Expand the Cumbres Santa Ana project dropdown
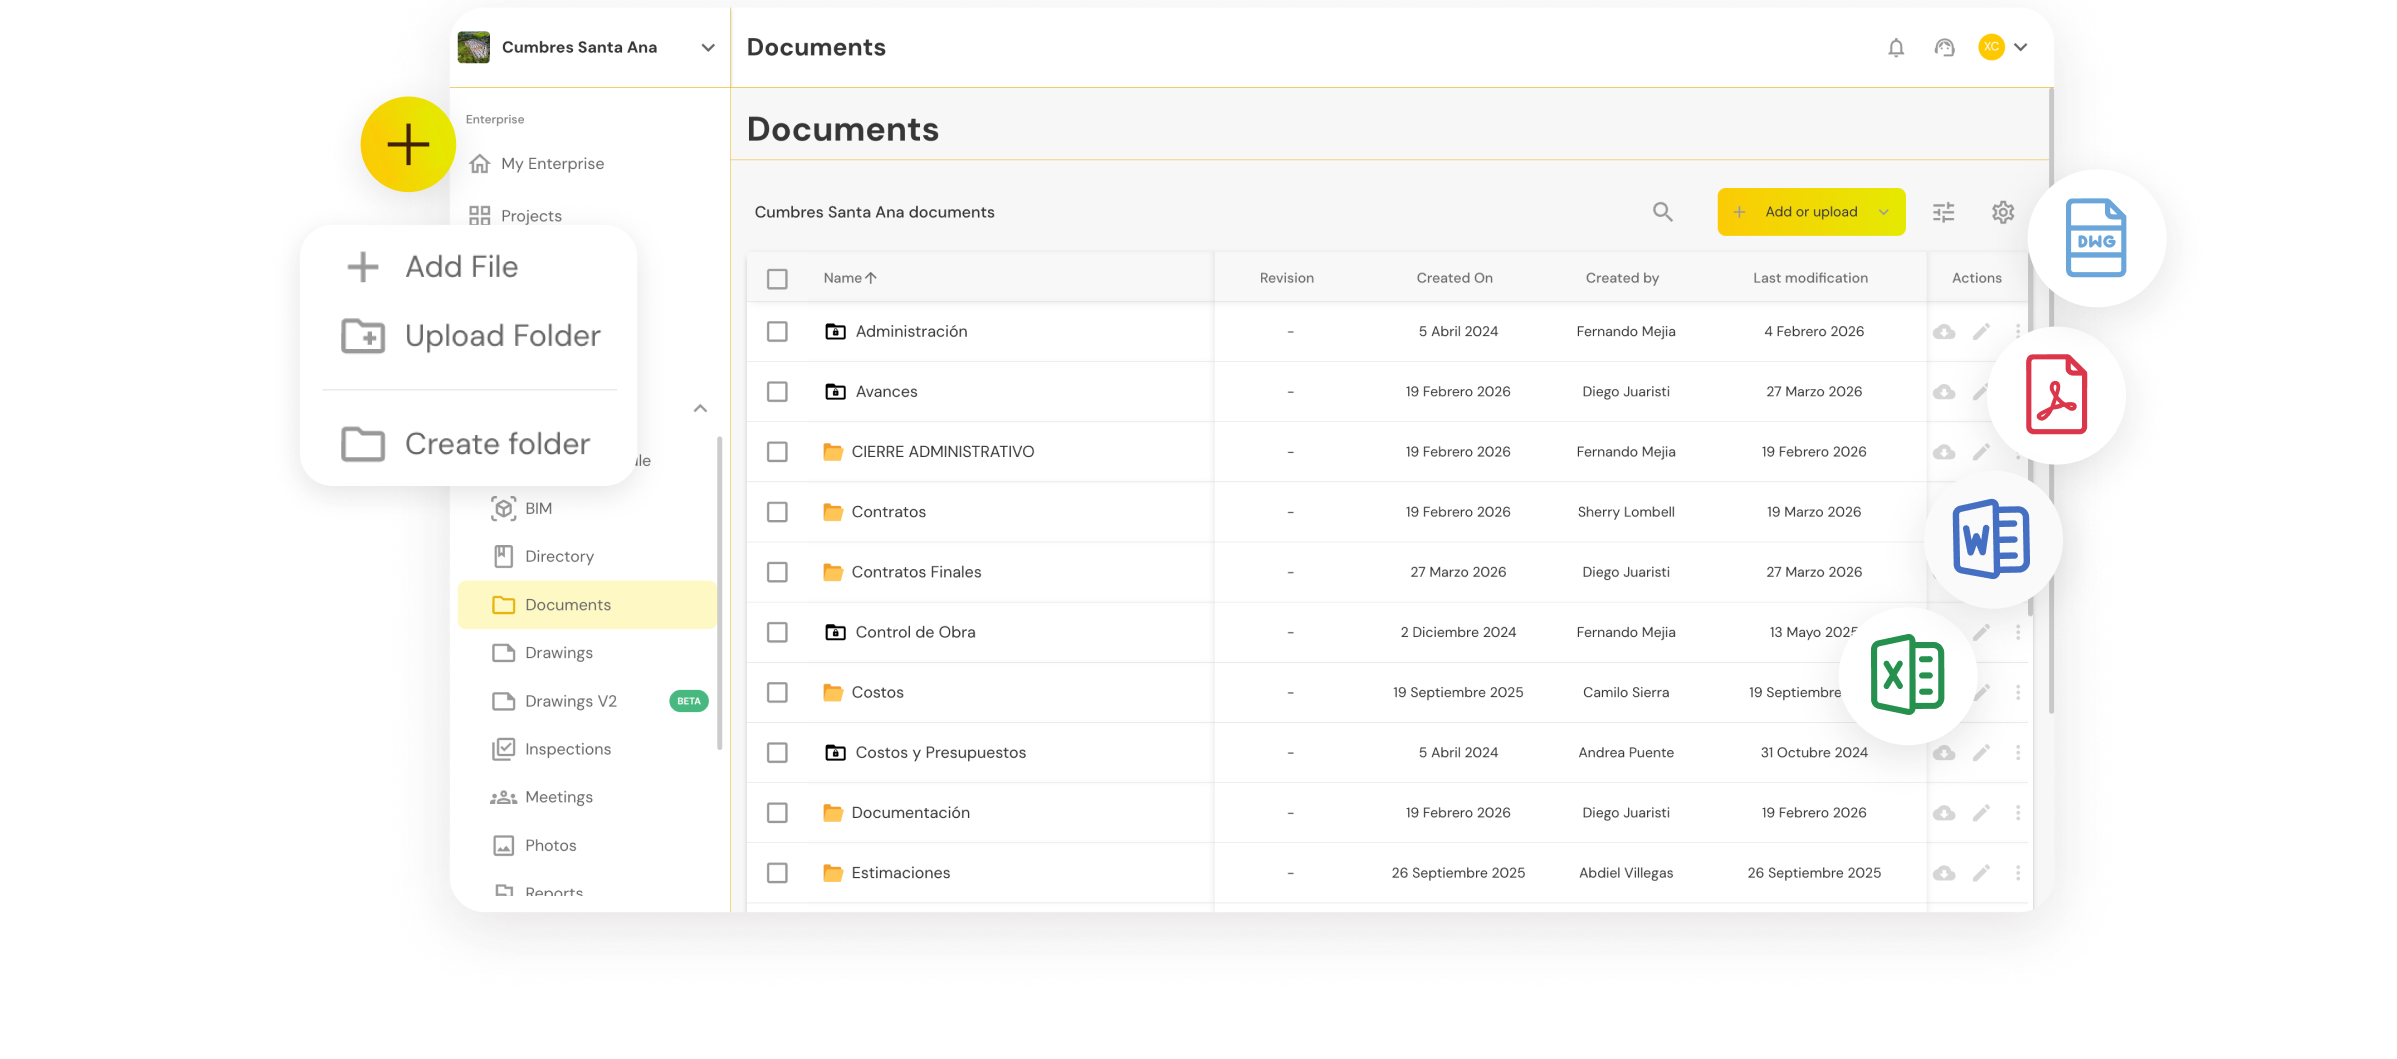The height and width of the screenshot is (1059, 2397). [708, 47]
